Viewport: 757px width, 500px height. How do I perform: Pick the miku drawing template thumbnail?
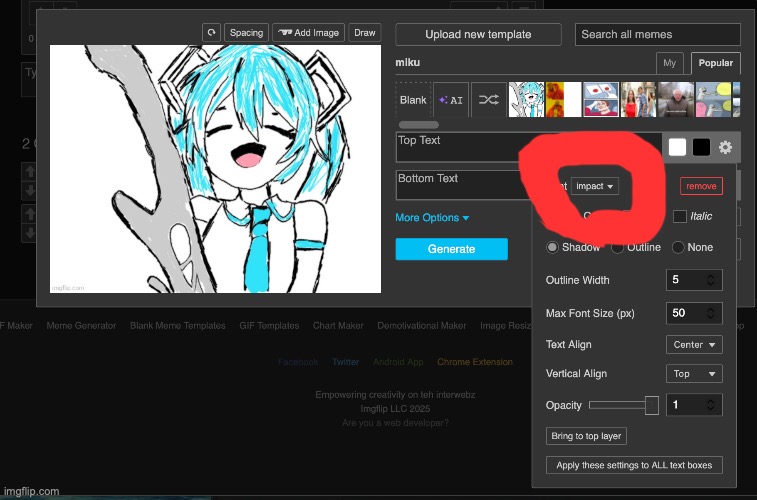[x=526, y=100]
